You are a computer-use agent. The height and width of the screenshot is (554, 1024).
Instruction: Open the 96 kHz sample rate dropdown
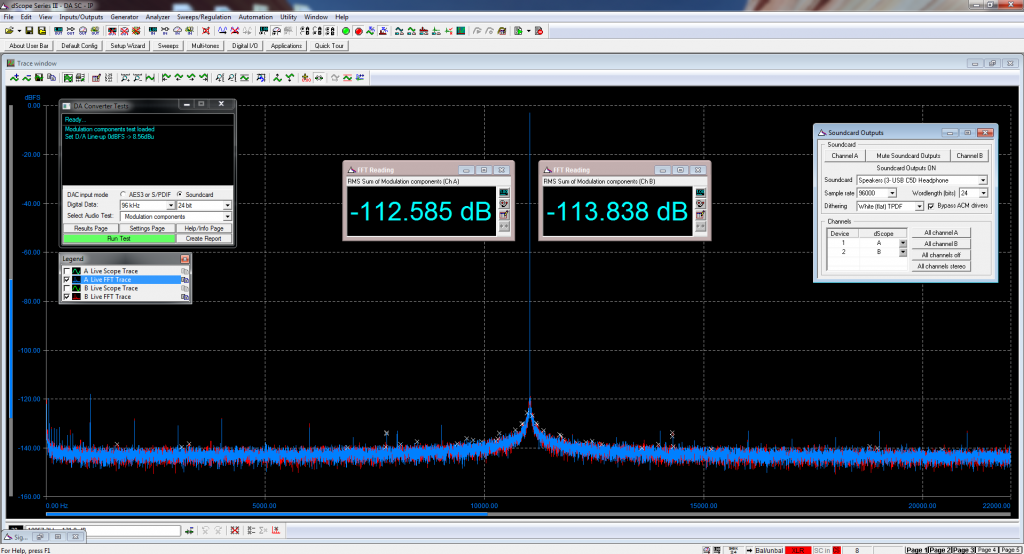[x=170, y=206]
